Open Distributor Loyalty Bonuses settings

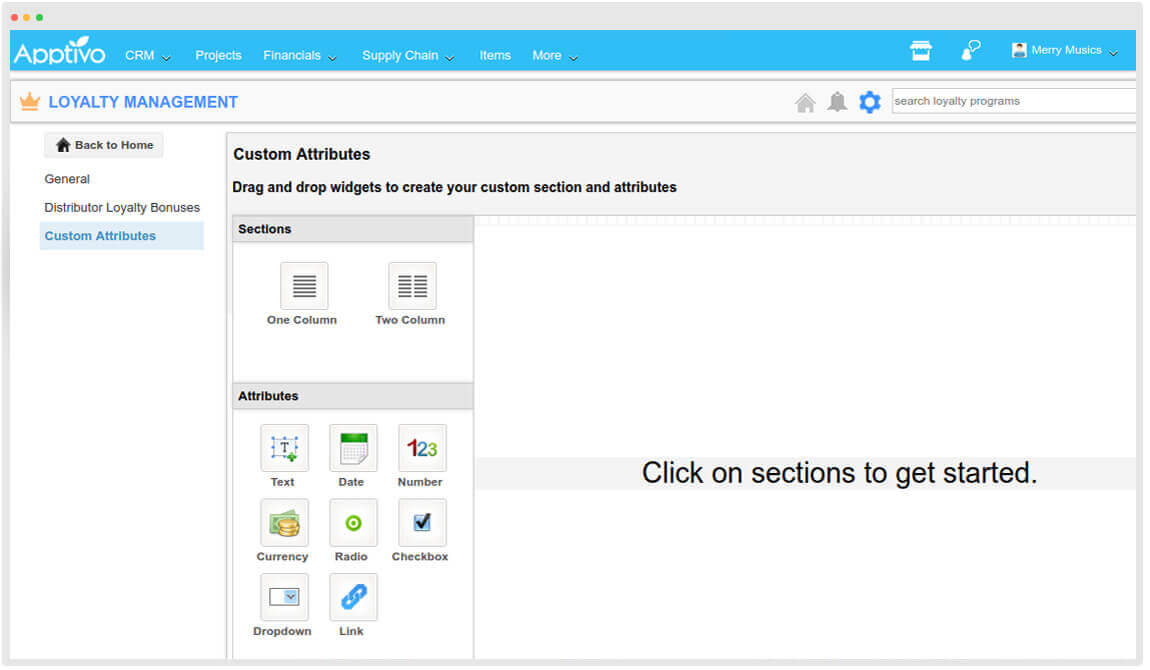(x=122, y=208)
